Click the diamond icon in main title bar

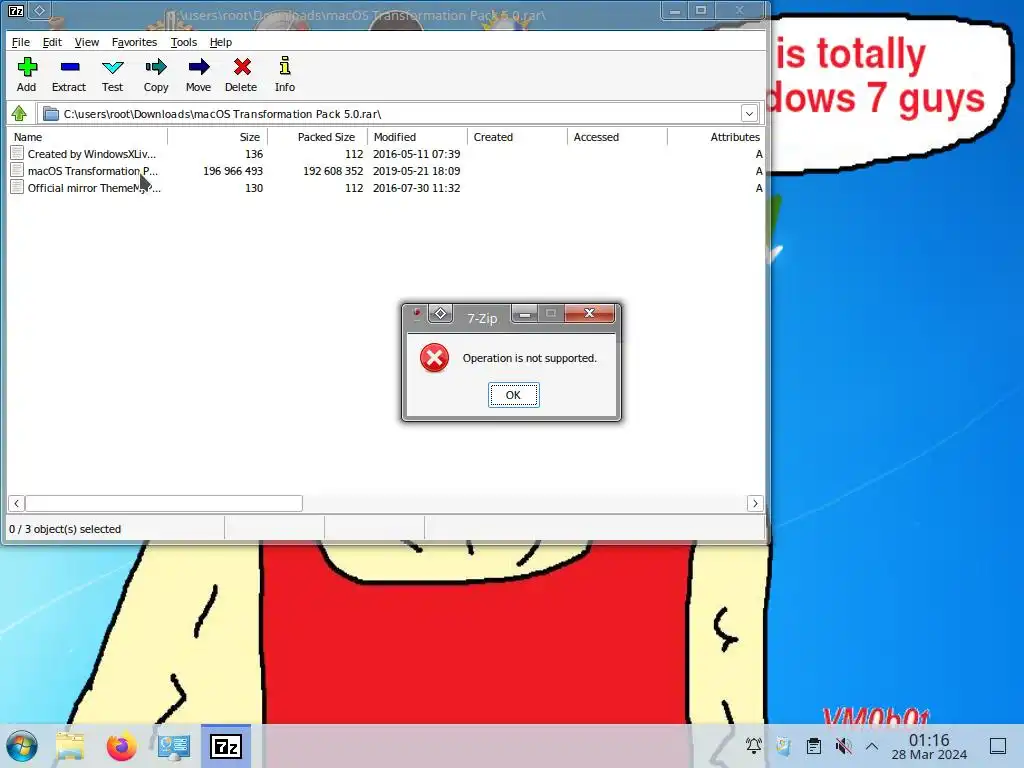point(39,10)
